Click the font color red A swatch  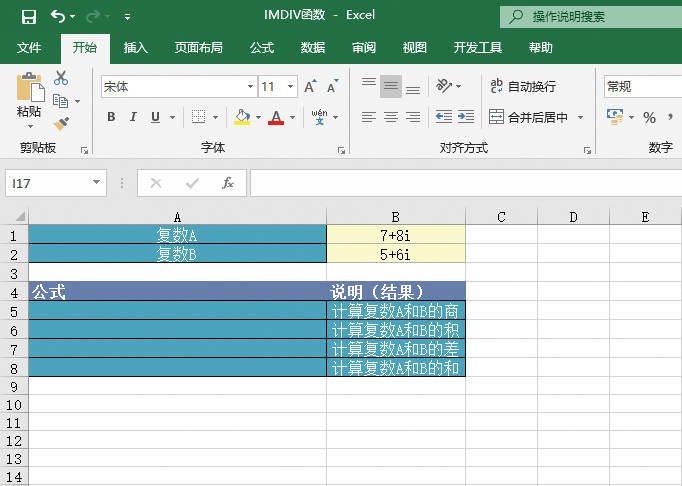pyautogui.click(x=276, y=118)
